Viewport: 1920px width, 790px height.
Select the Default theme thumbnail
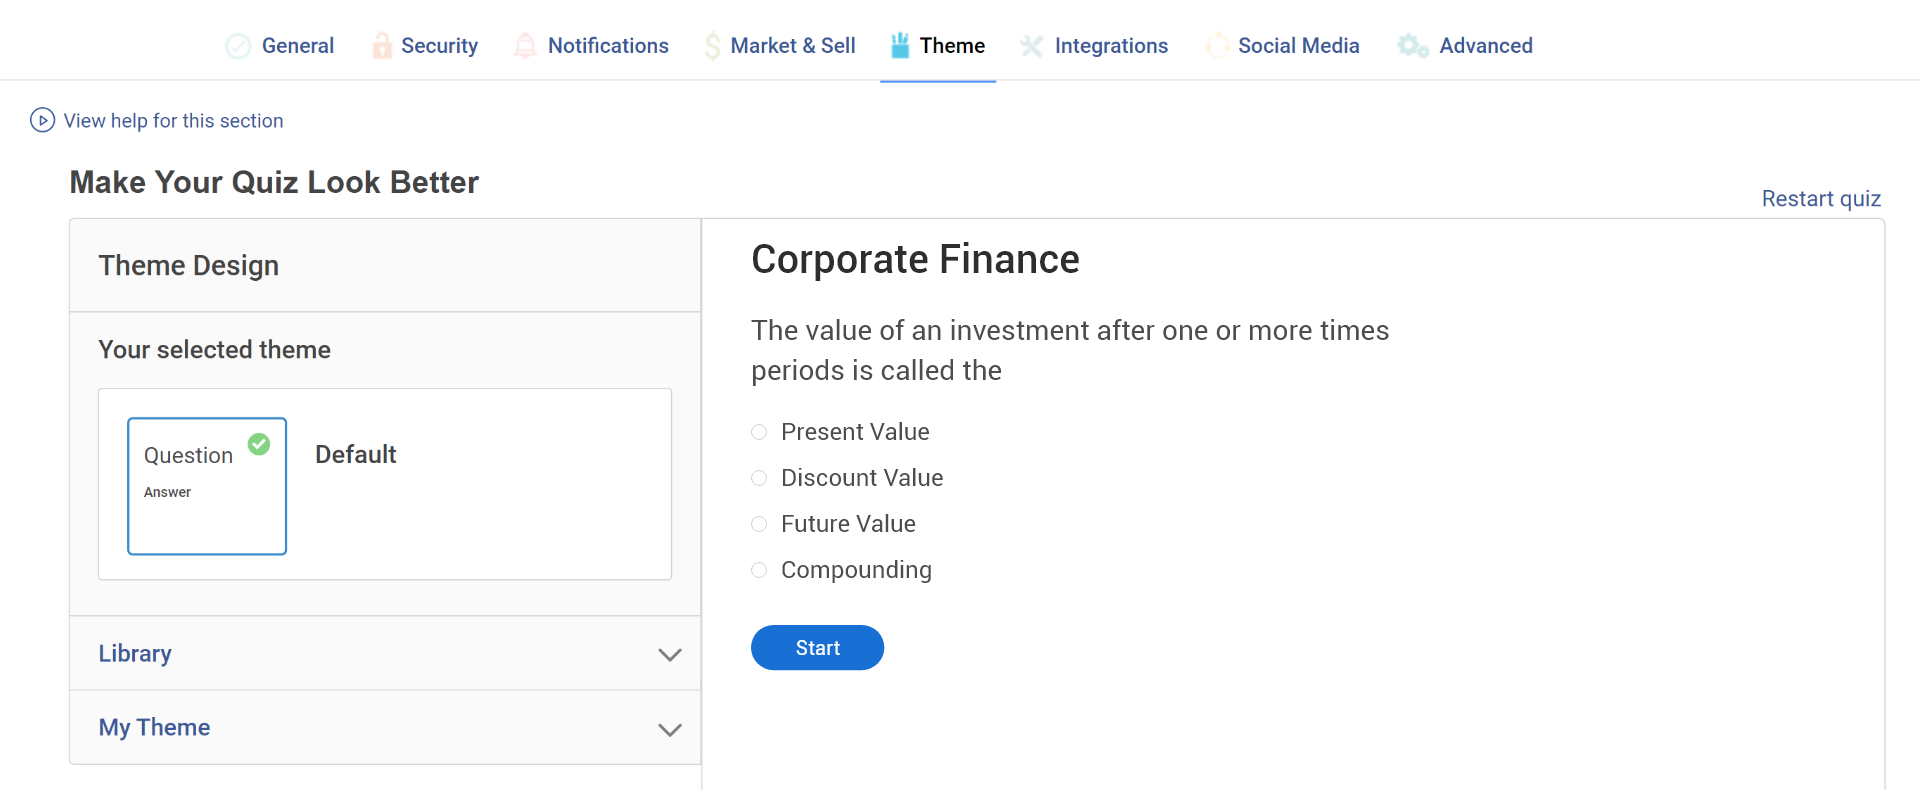tap(207, 486)
